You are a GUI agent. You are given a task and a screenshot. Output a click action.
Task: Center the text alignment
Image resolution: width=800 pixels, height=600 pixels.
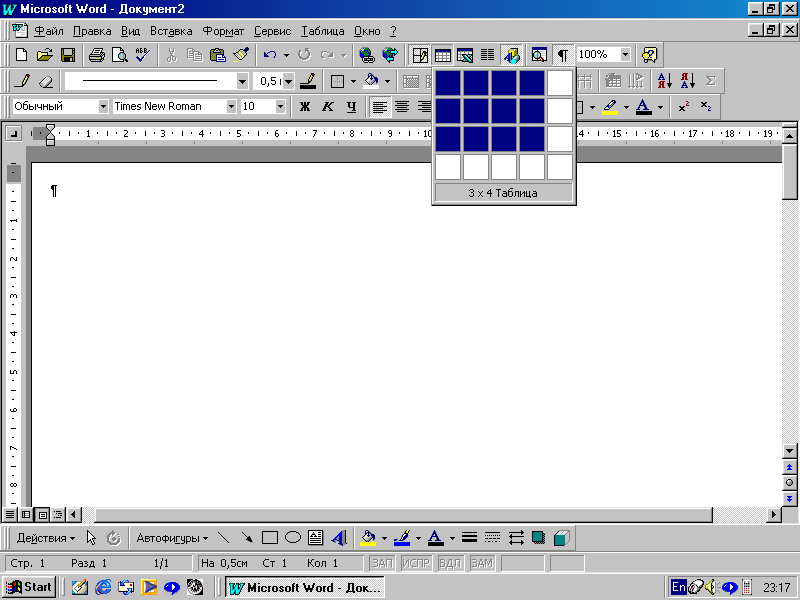[x=402, y=107]
